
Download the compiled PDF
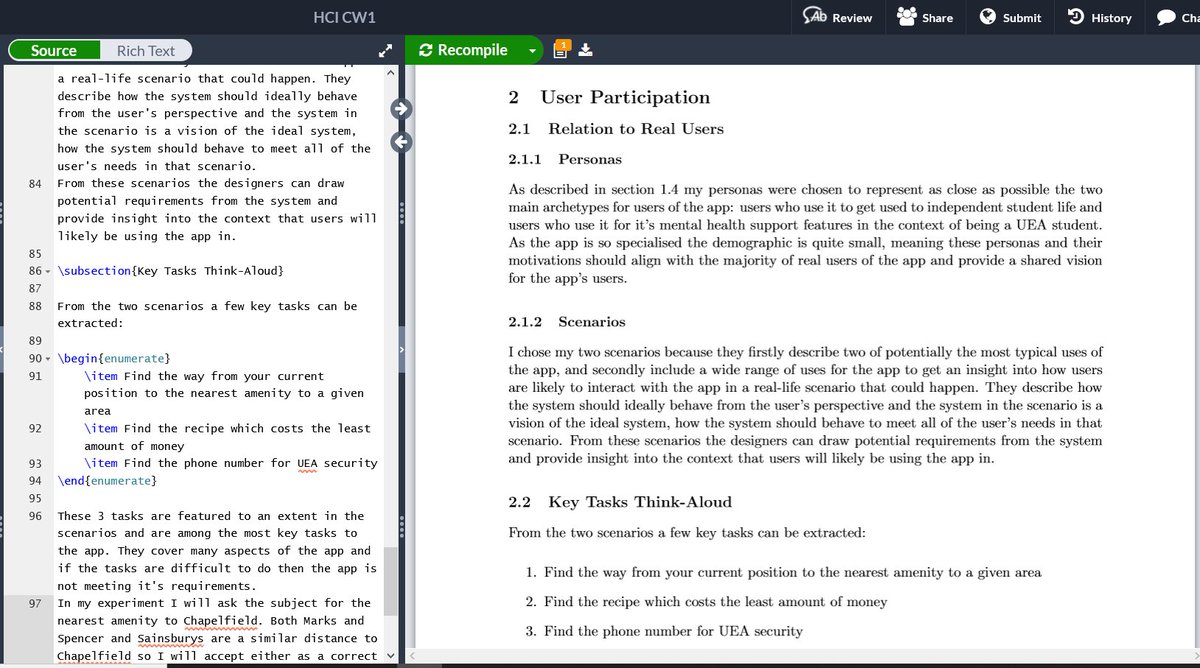[x=586, y=50]
